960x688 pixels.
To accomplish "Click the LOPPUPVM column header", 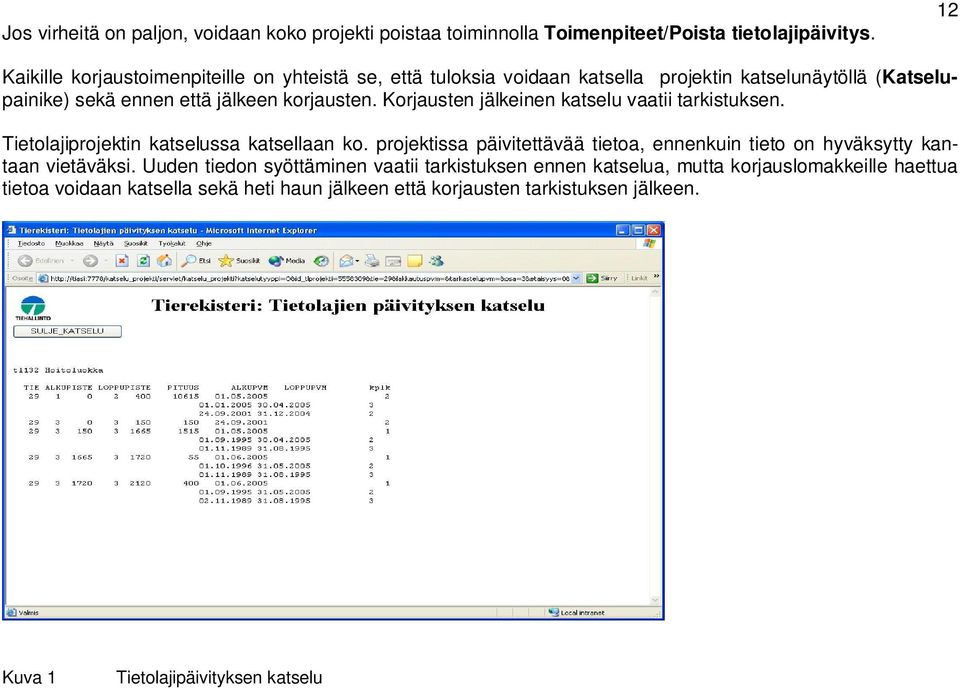I will click(x=306, y=387).
